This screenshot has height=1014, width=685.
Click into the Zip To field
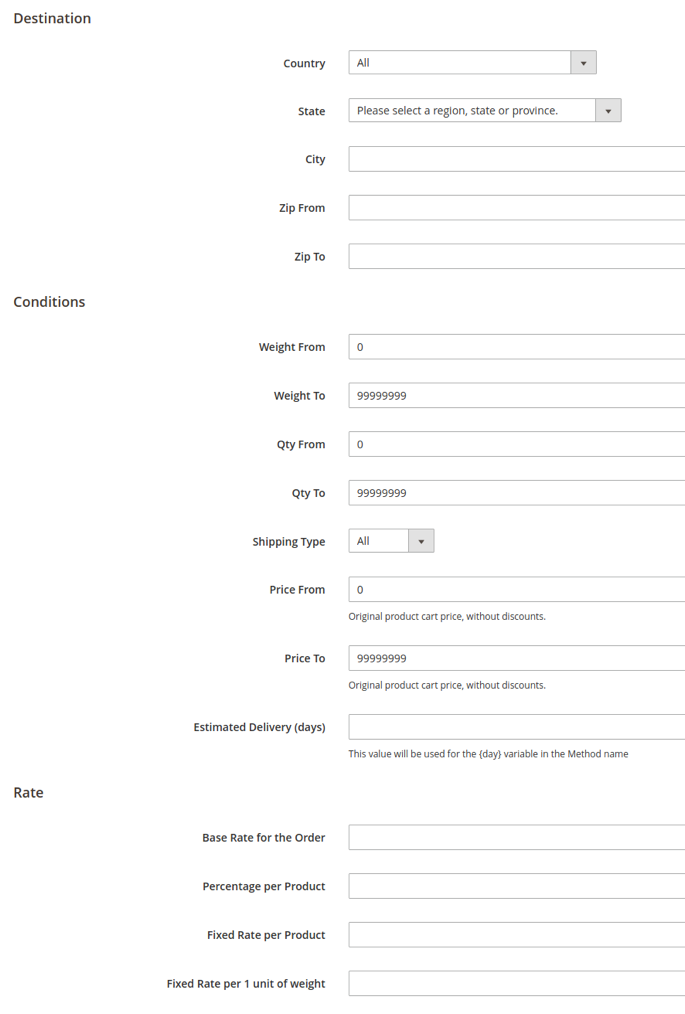[516, 257]
